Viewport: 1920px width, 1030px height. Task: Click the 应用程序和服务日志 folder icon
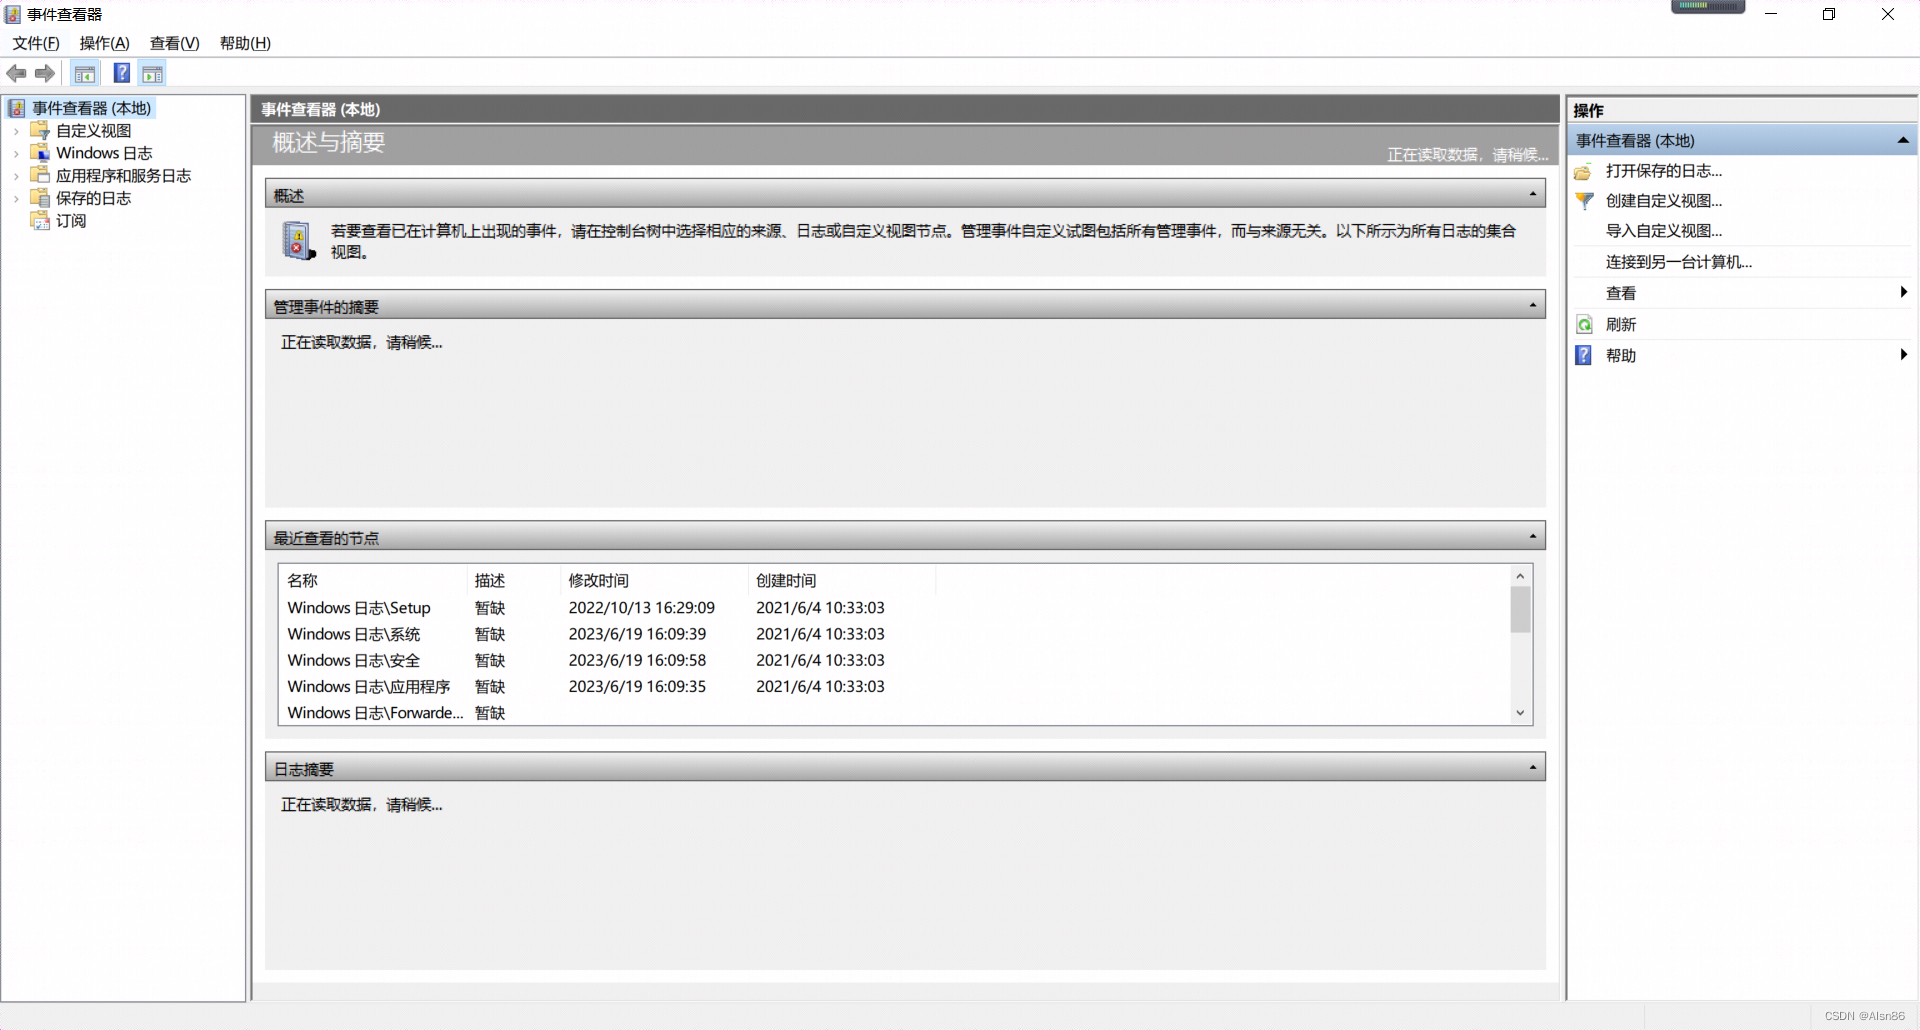[40, 175]
